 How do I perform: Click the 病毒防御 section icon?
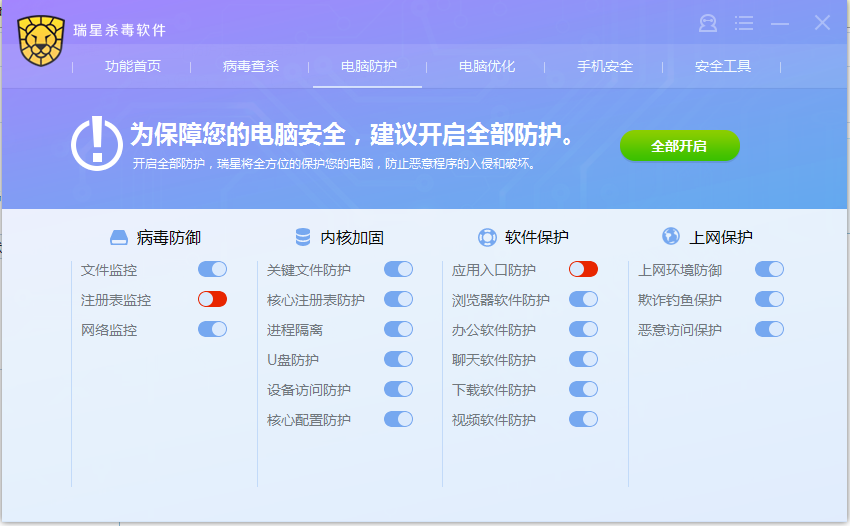[x=119, y=238]
